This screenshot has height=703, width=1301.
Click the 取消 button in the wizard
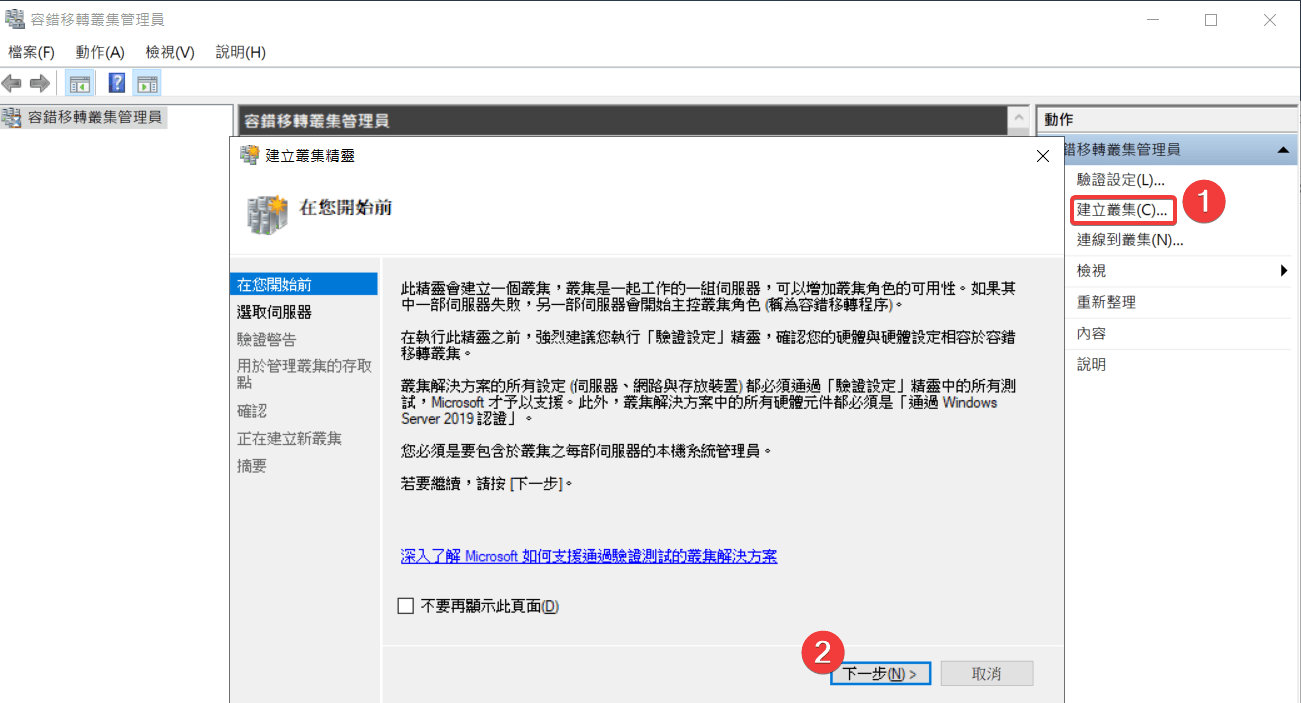tap(986, 674)
